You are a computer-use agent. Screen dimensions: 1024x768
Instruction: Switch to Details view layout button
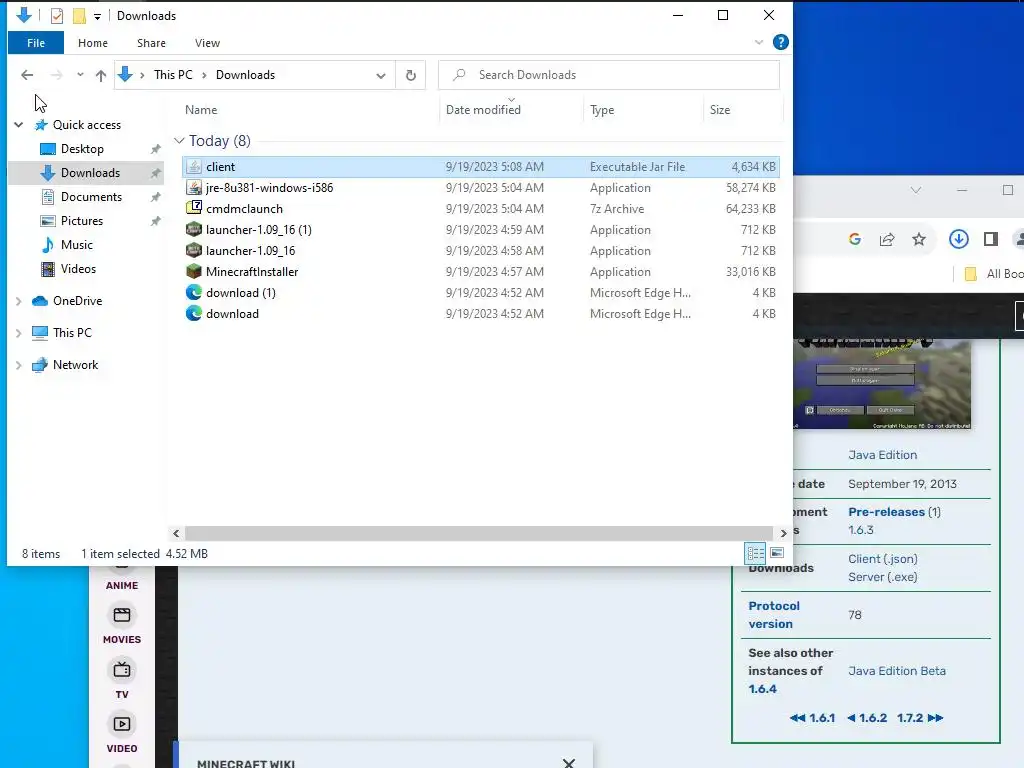pyautogui.click(x=756, y=553)
